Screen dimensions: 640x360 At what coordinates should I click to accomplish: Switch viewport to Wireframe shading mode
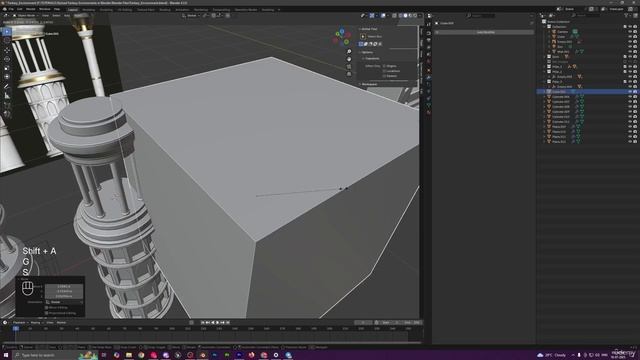400,16
